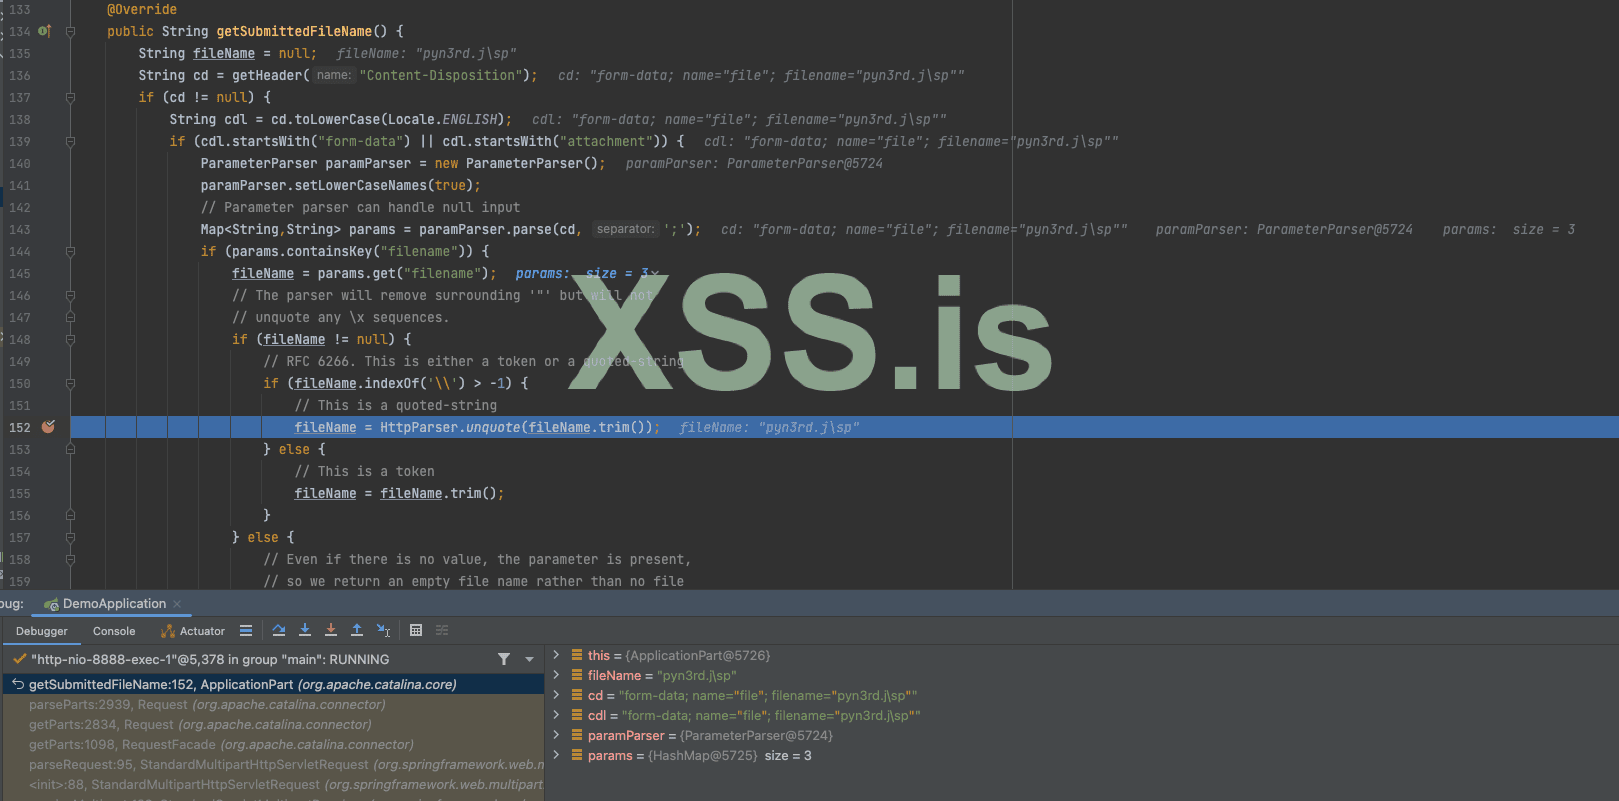The width and height of the screenshot is (1619, 801).
Task: Expand the cd variable node
Action: tap(557, 695)
